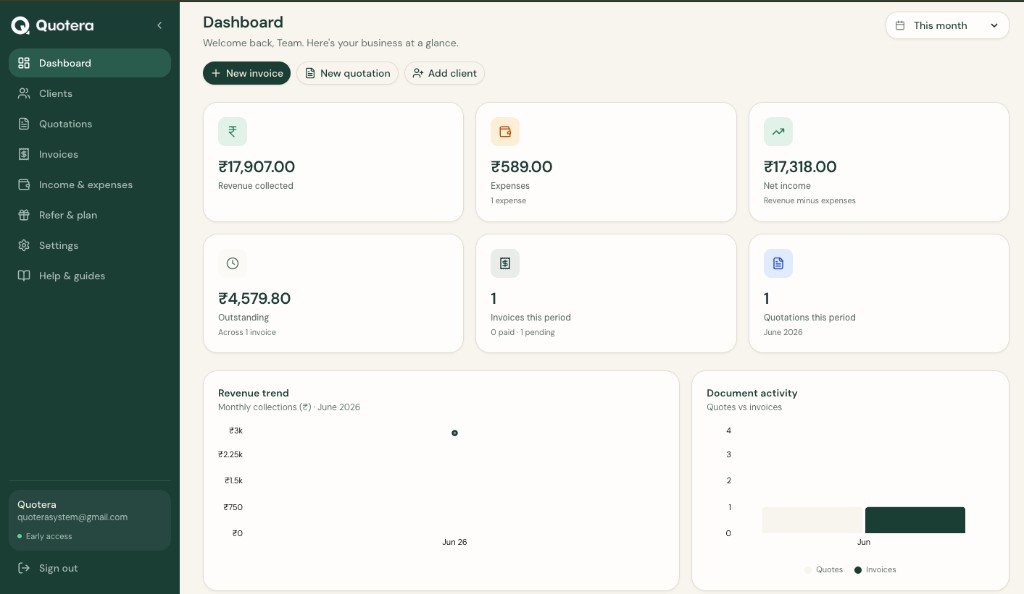The height and width of the screenshot is (594, 1024).
Task: Click the Income & expenses wallet icon in sidebar
Action: tap(24, 185)
